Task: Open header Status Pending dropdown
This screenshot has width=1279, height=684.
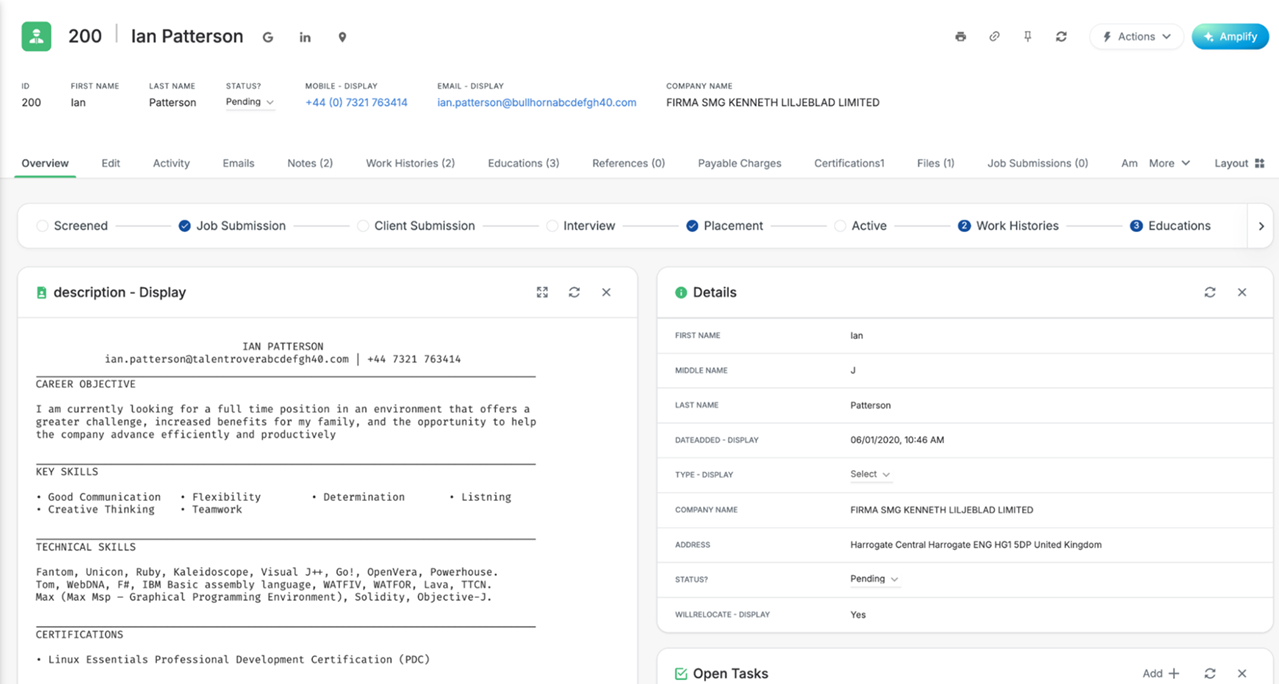Action: pyautogui.click(x=250, y=102)
